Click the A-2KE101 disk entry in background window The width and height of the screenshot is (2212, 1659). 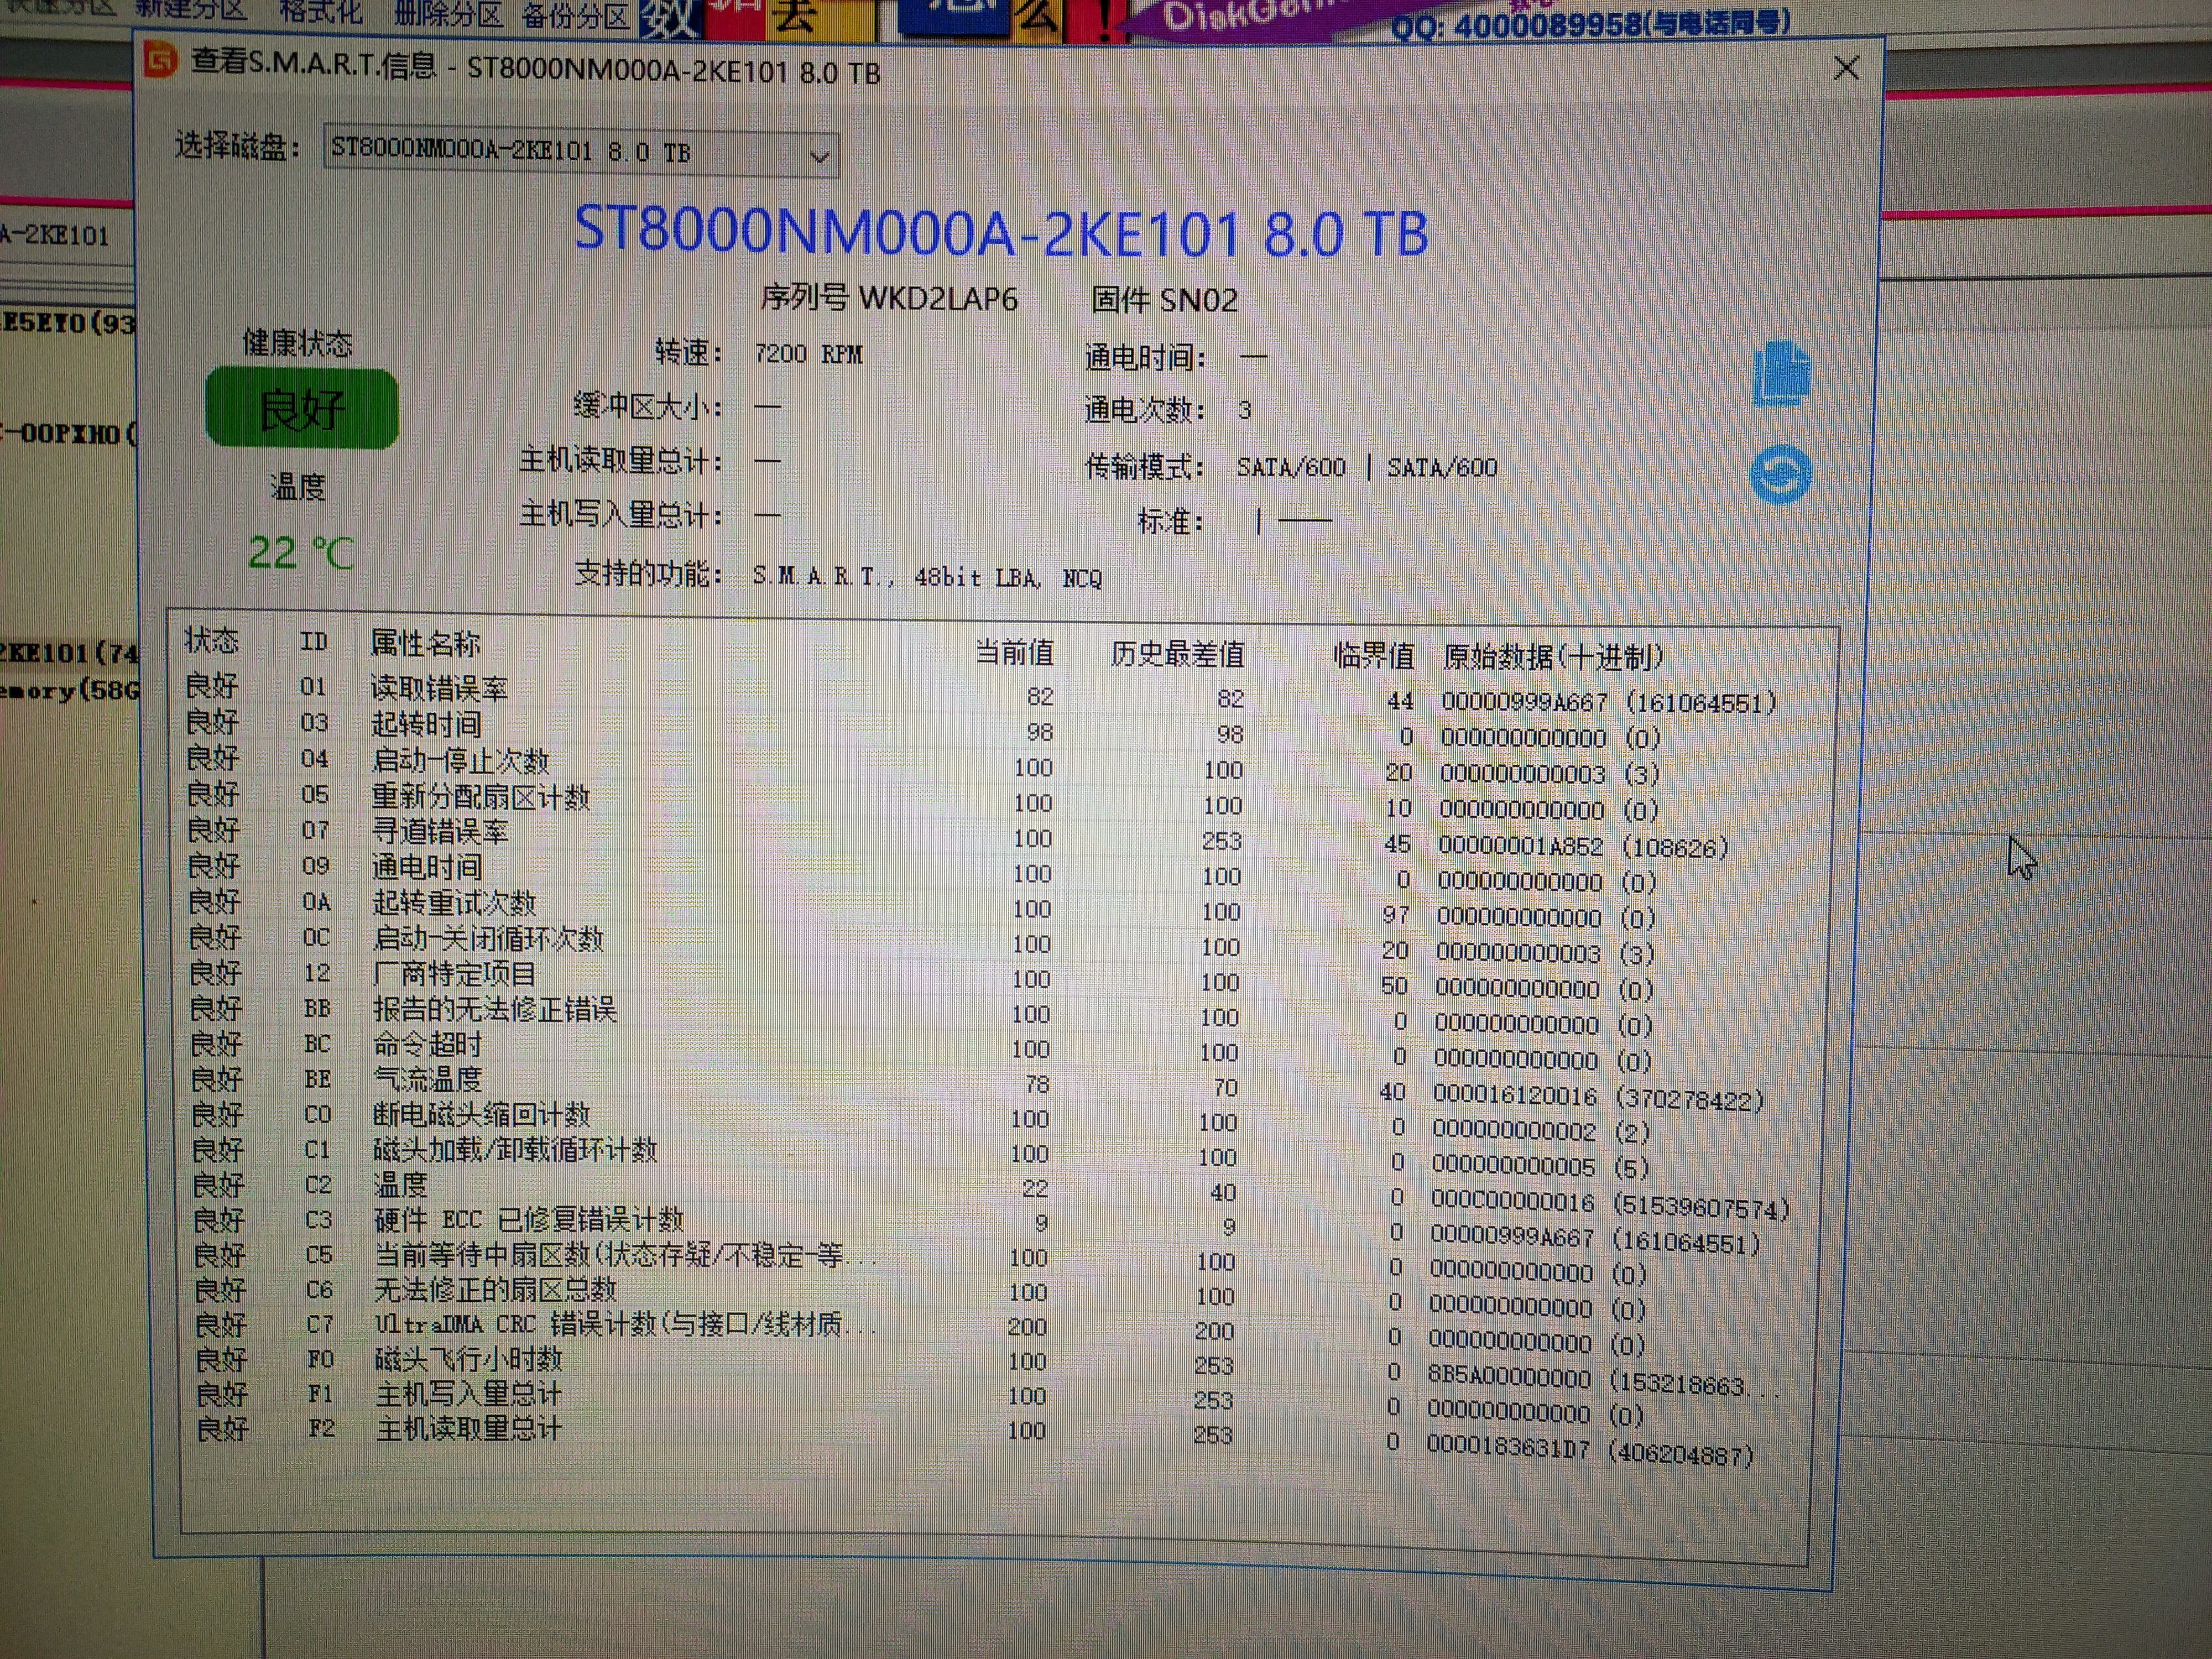(54, 236)
